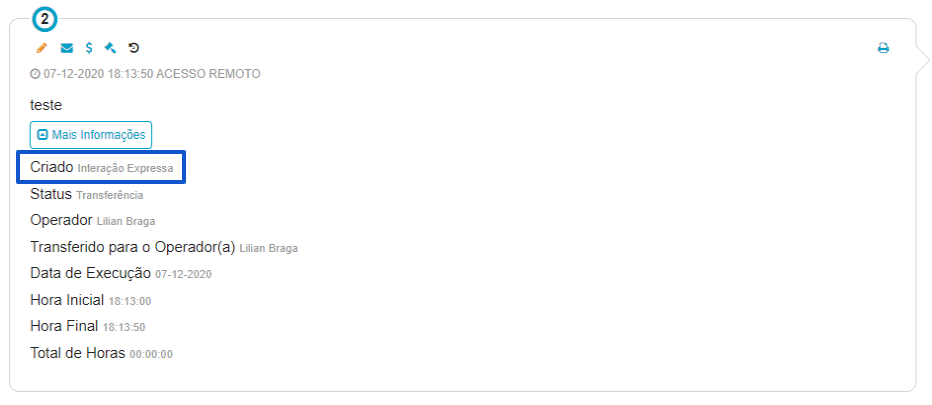Click the Data de Execução date 07-12-2020
Screen dimensions: 932x405
(183, 275)
